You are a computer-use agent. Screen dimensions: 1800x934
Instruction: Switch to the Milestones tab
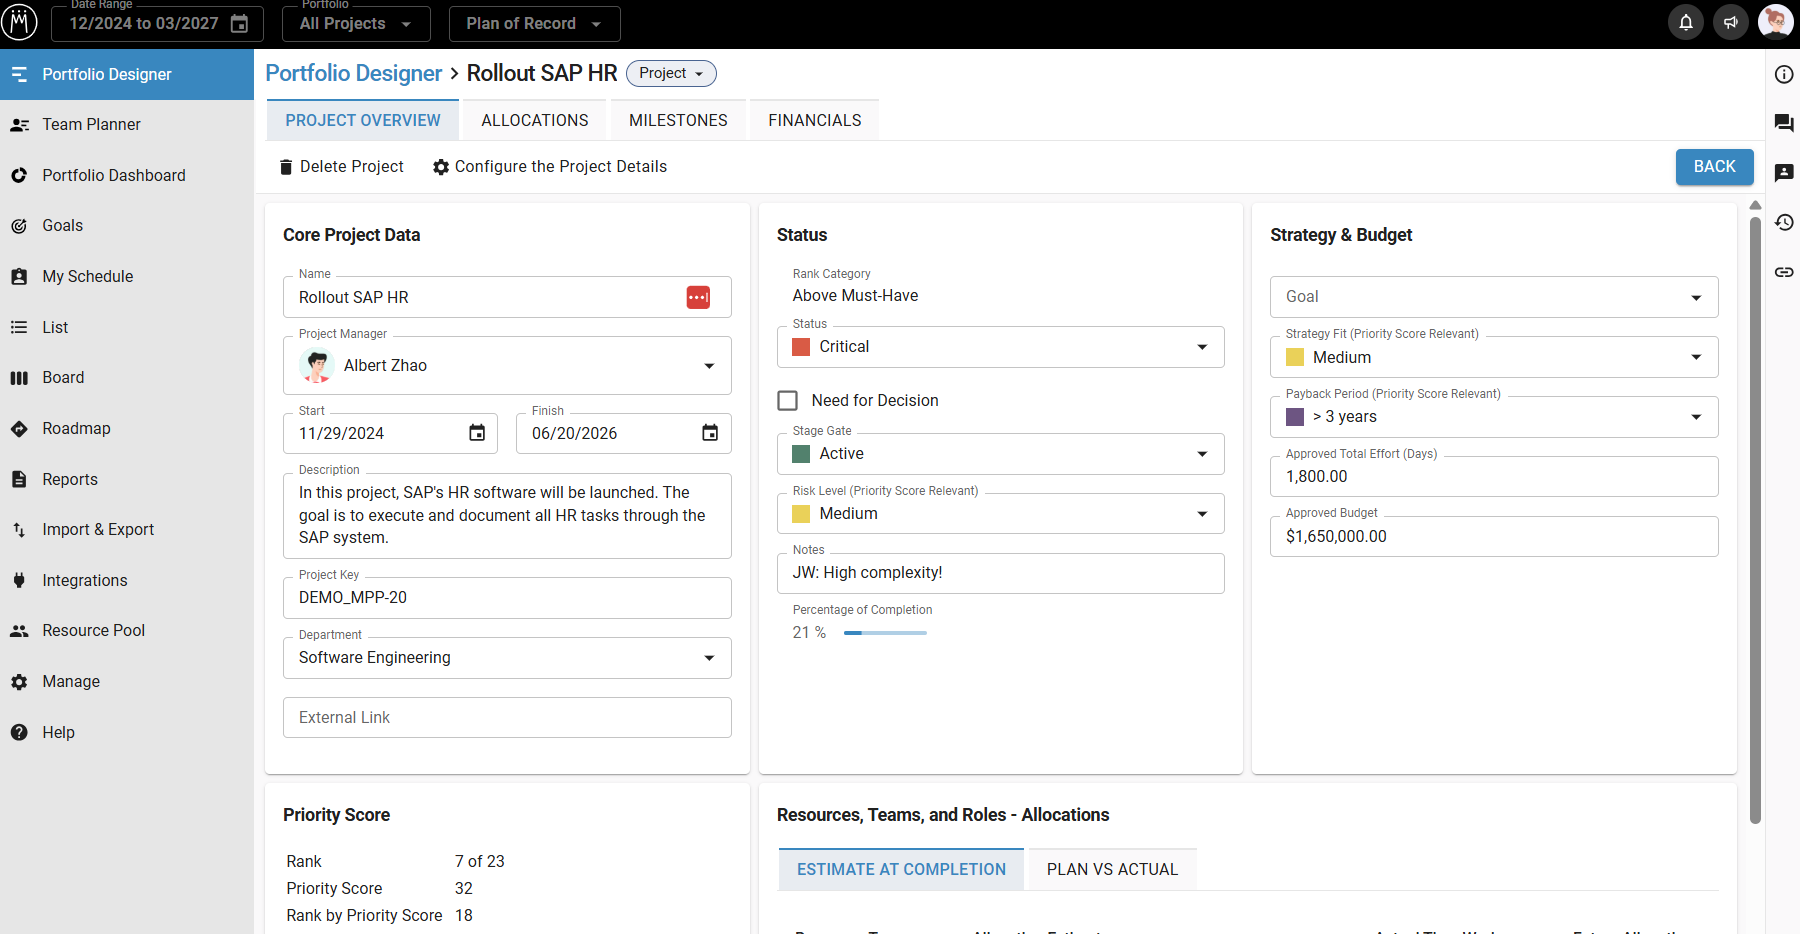tap(678, 120)
